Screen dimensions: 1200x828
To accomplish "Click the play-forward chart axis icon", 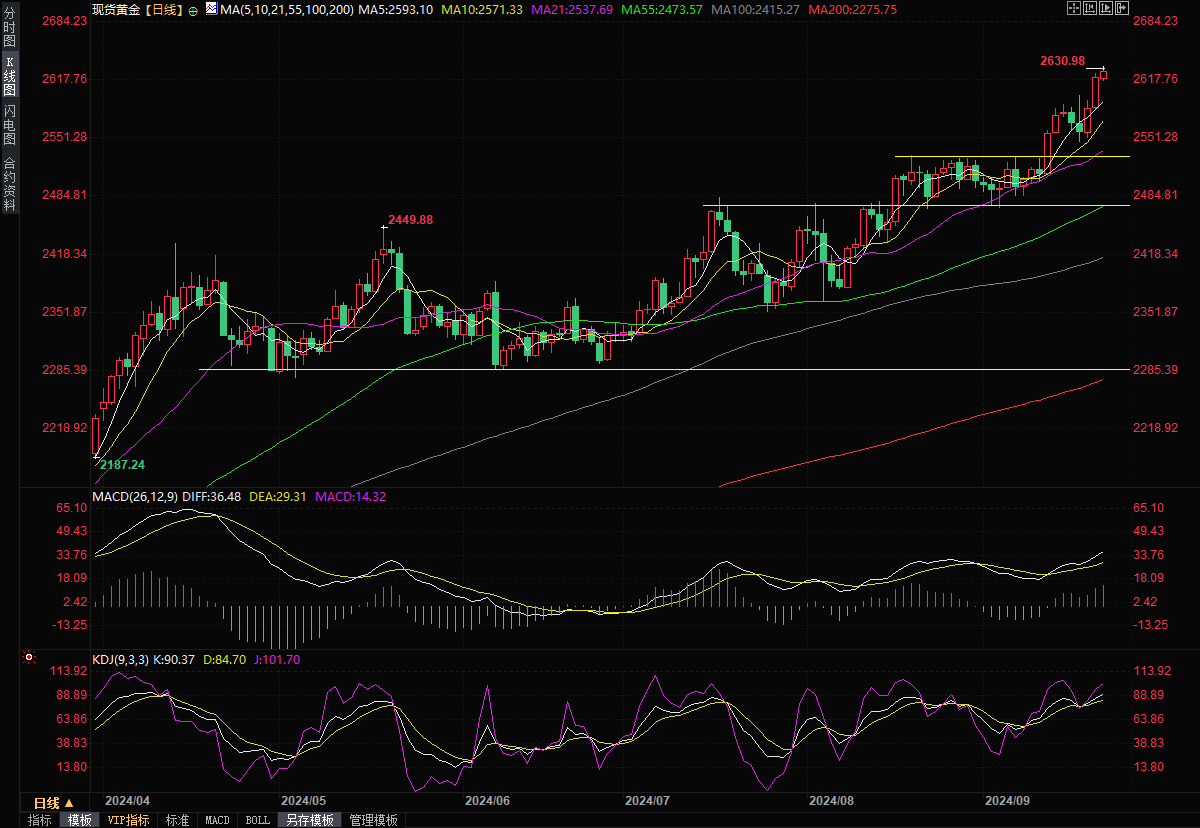I will [1106, 8].
